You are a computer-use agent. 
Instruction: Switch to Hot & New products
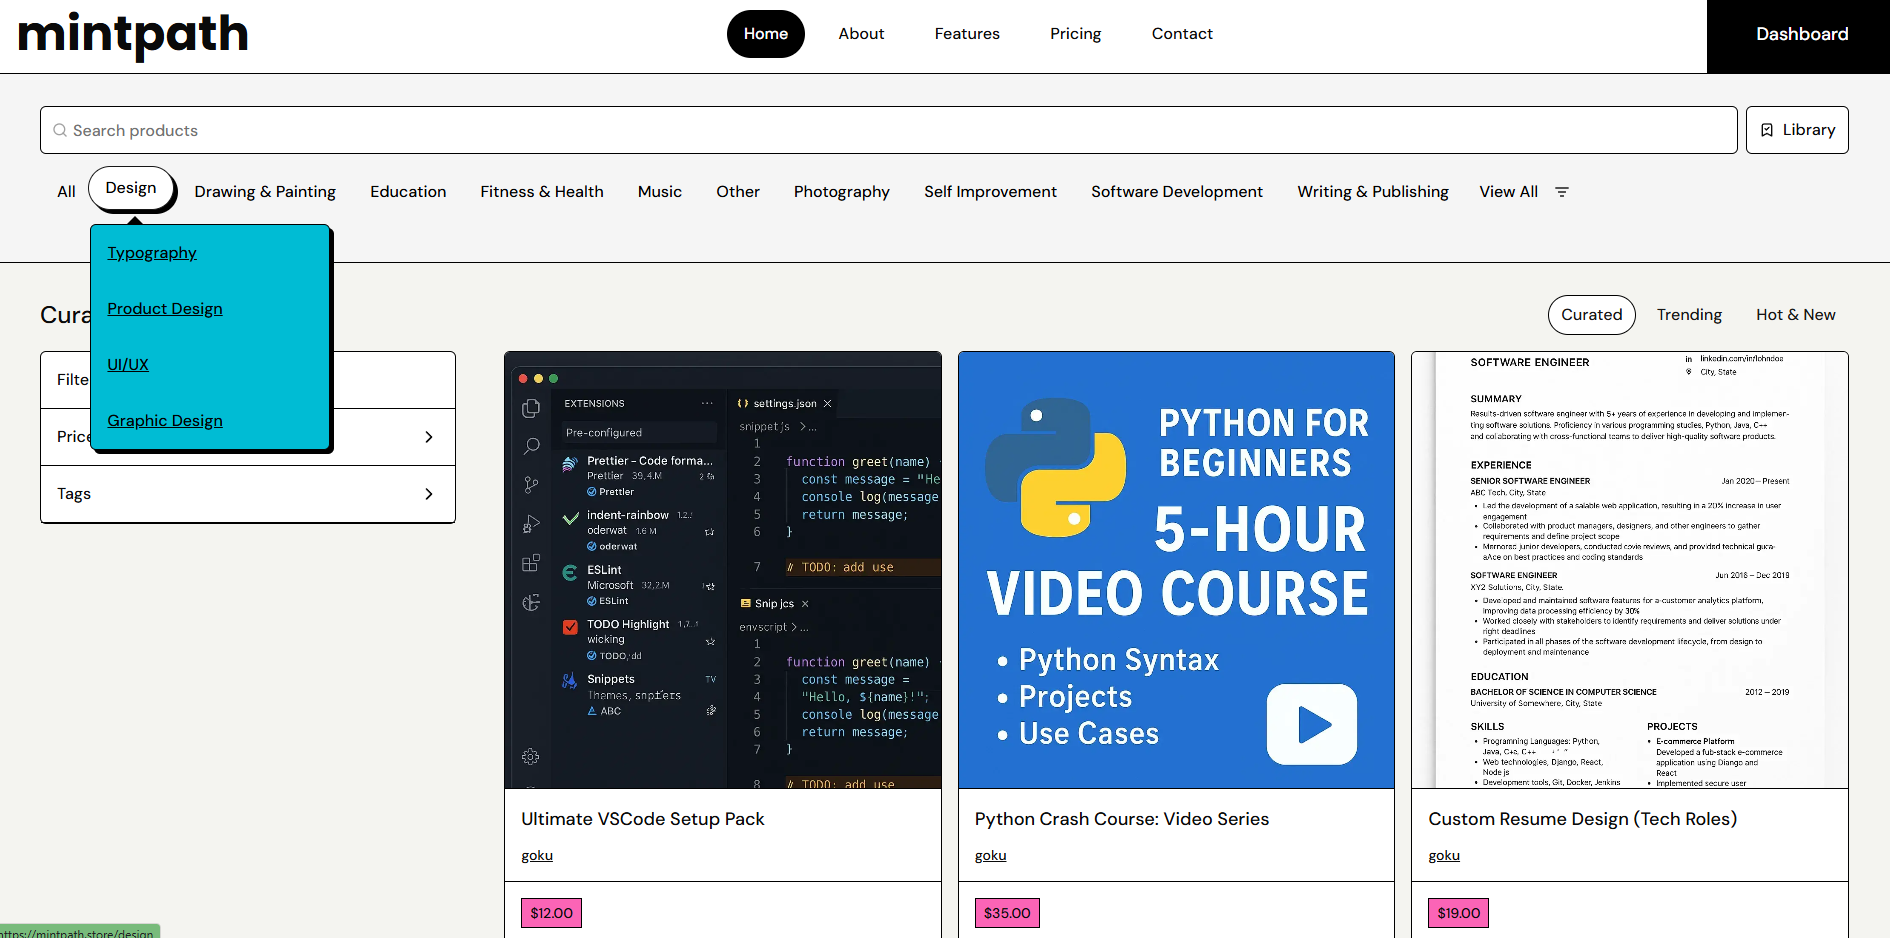click(1795, 315)
